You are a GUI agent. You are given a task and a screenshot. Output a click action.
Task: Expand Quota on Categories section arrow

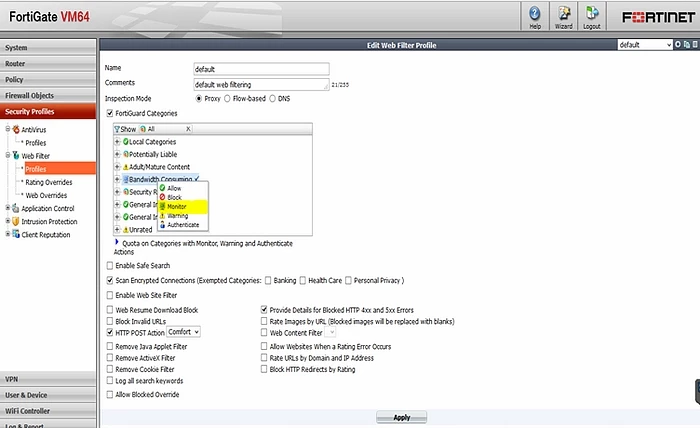[x=117, y=242]
